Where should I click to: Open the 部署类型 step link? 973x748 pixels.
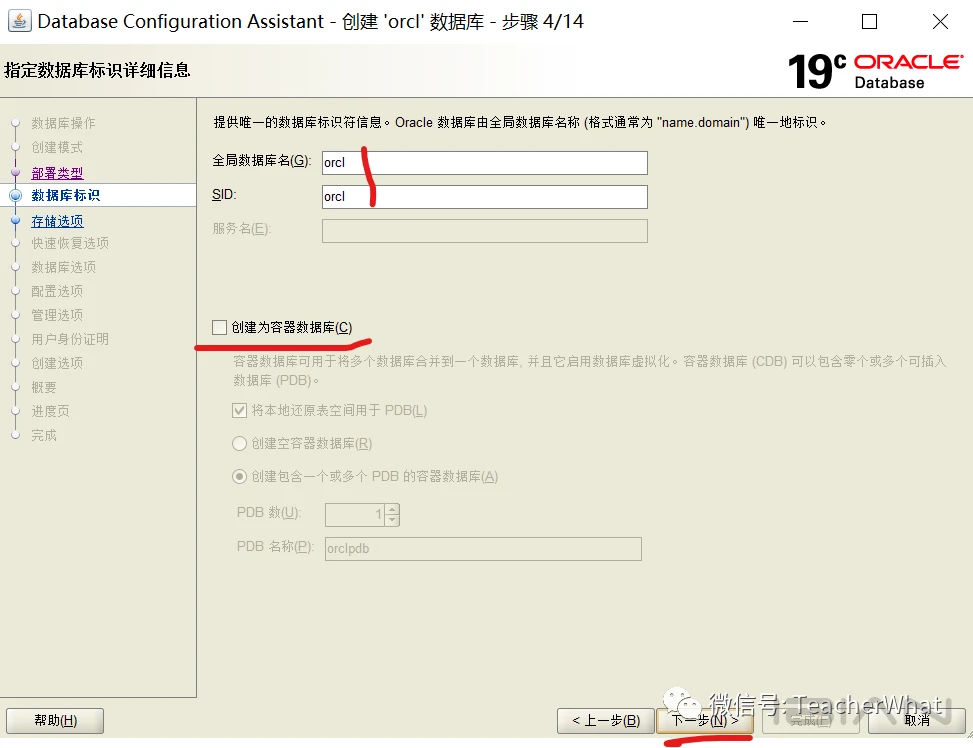pos(57,173)
